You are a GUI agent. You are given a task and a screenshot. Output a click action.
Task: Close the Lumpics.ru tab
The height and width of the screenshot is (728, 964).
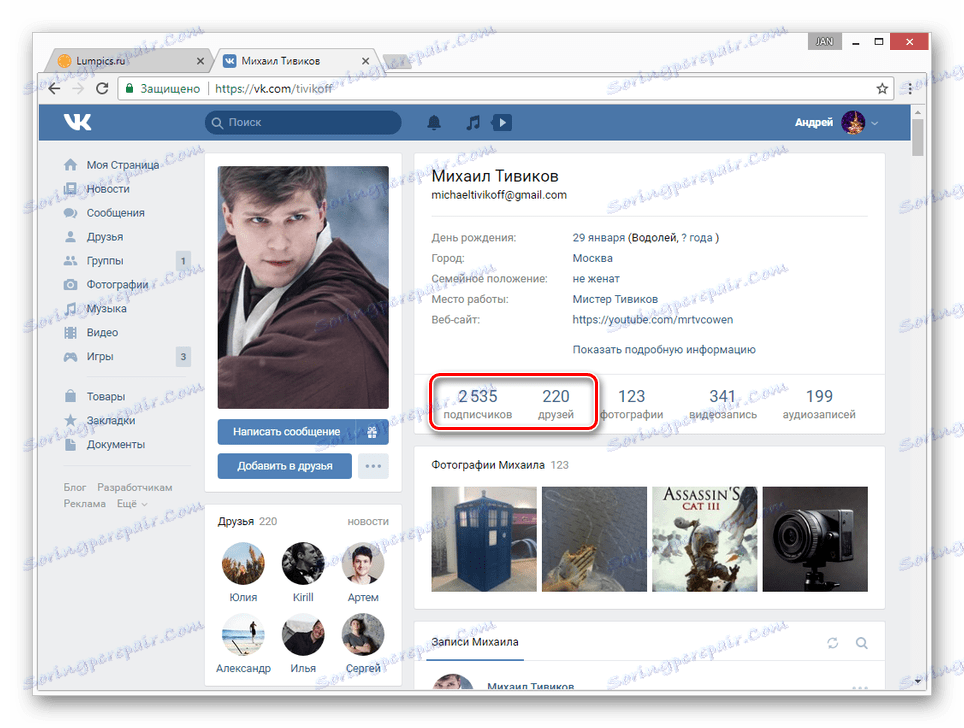pyautogui.click(x=200, y=61)
